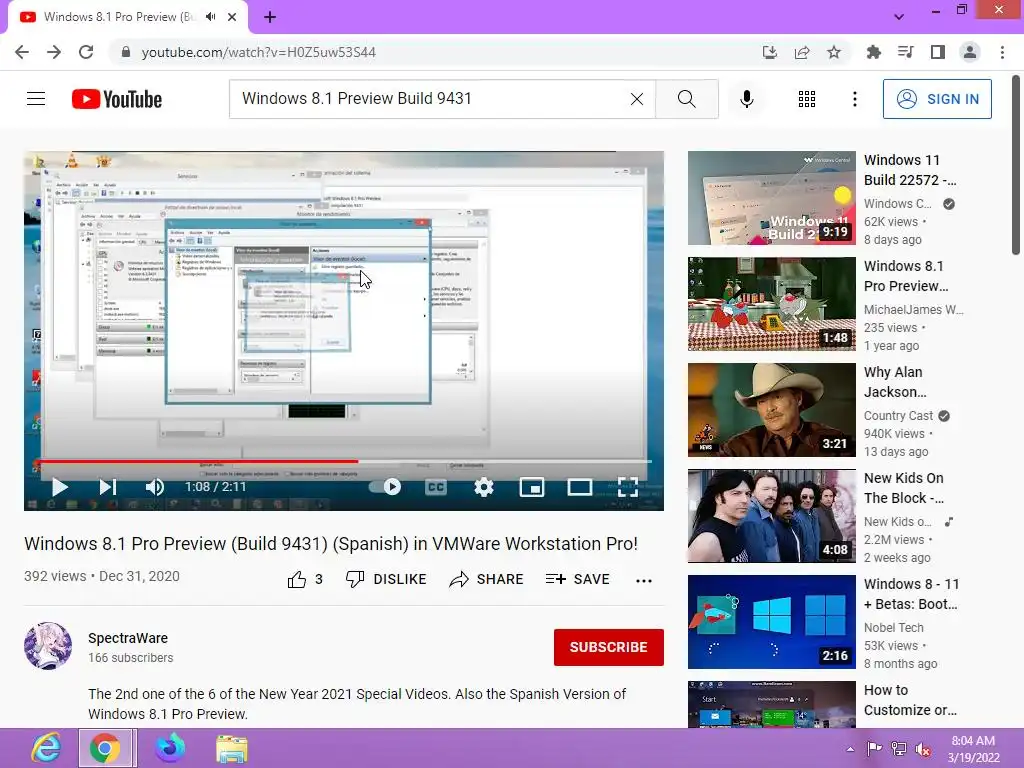Screen dimensions: 1024x768
Task: Click the magnifier search button
Action: 686,99
